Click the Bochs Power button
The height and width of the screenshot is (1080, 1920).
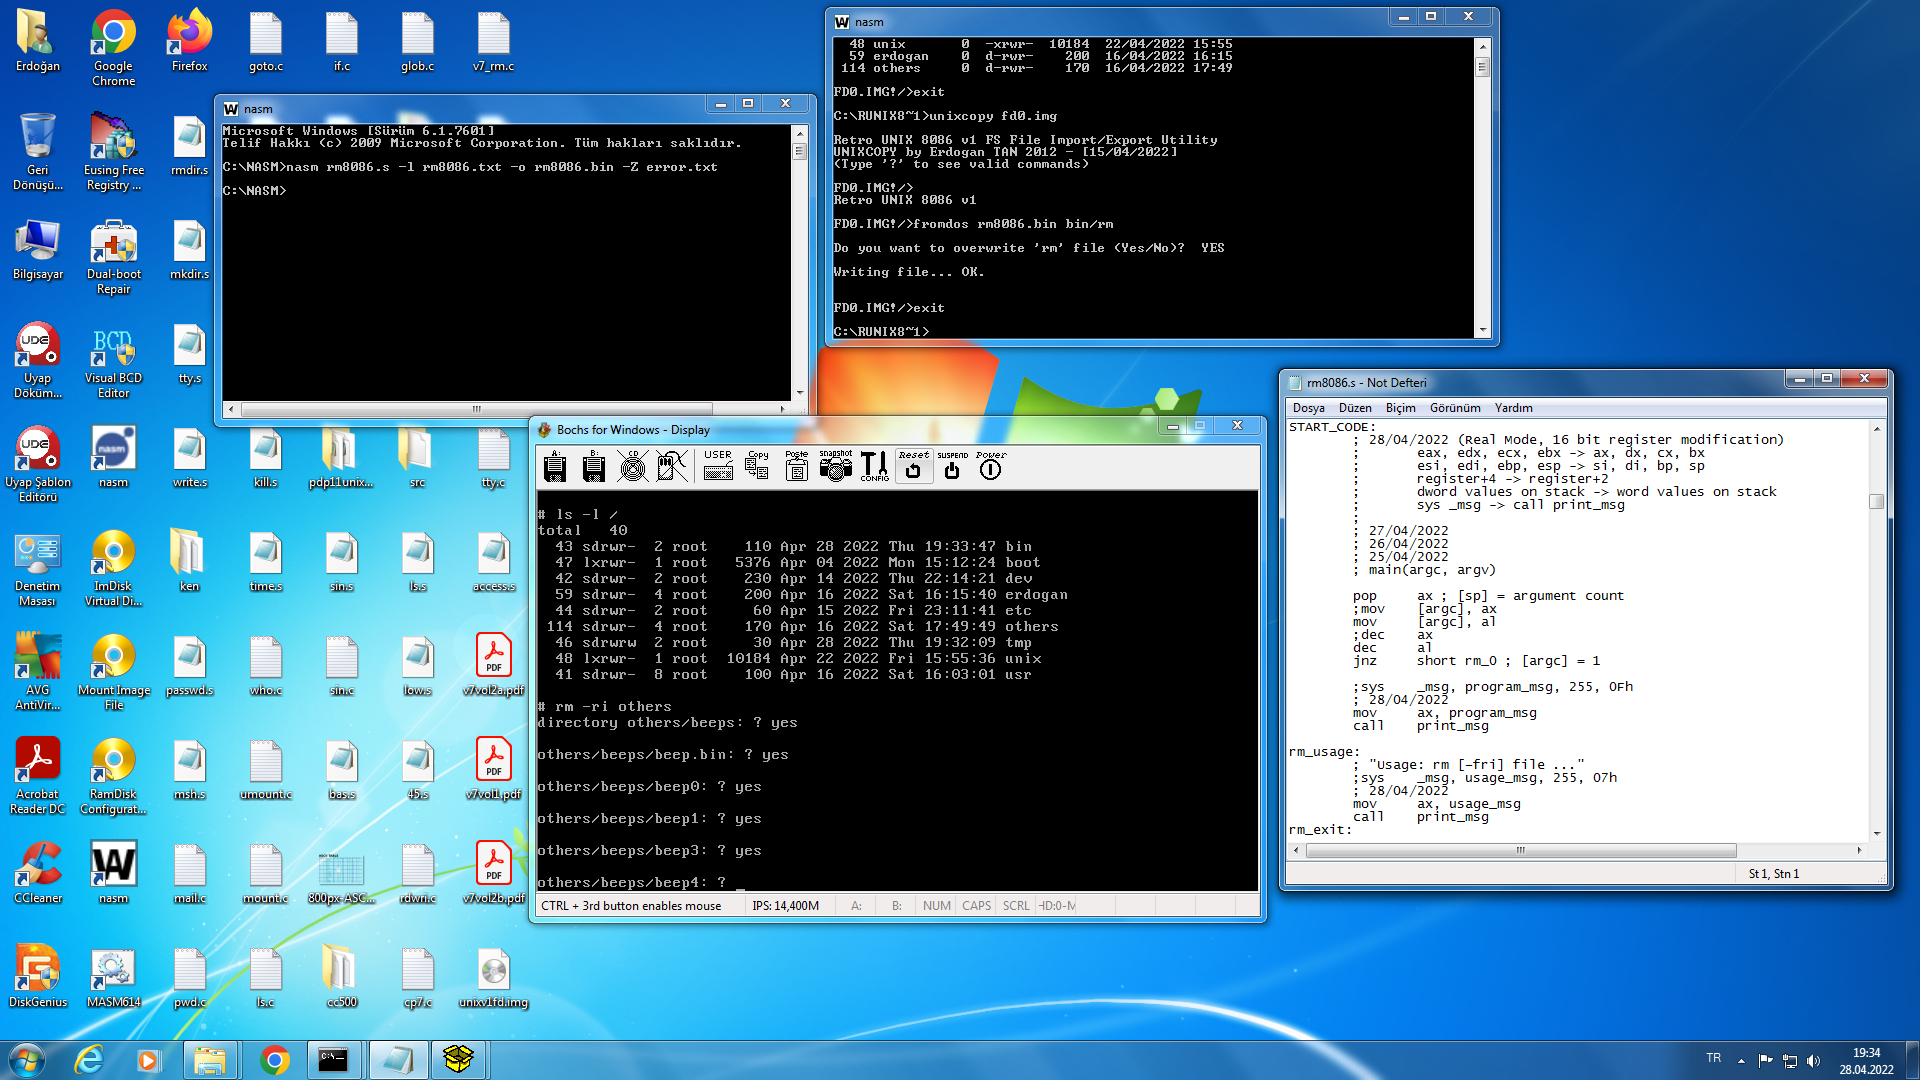(x=990, y=466)
